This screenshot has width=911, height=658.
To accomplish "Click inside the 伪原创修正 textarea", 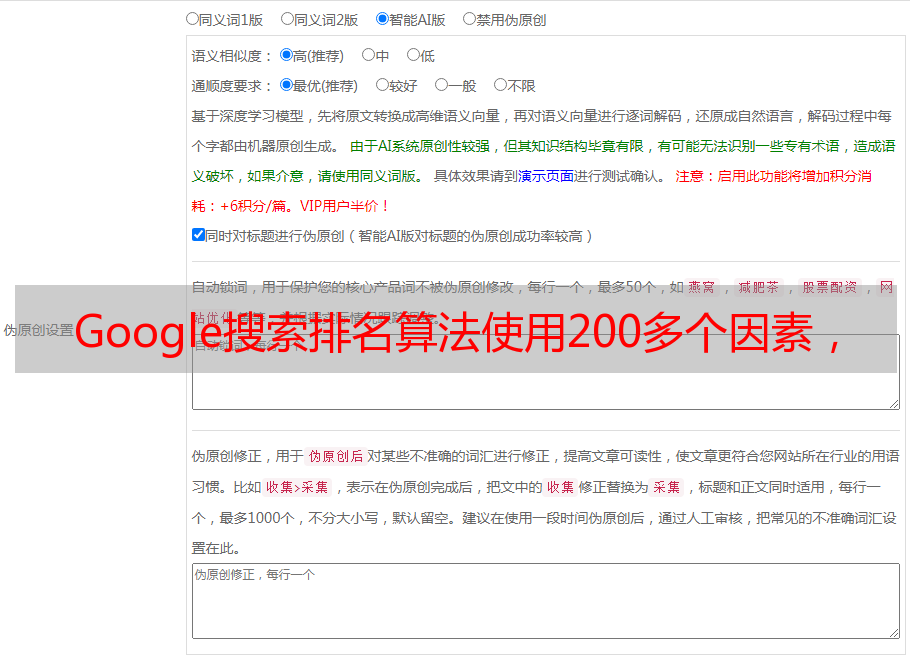I will 546,601.
